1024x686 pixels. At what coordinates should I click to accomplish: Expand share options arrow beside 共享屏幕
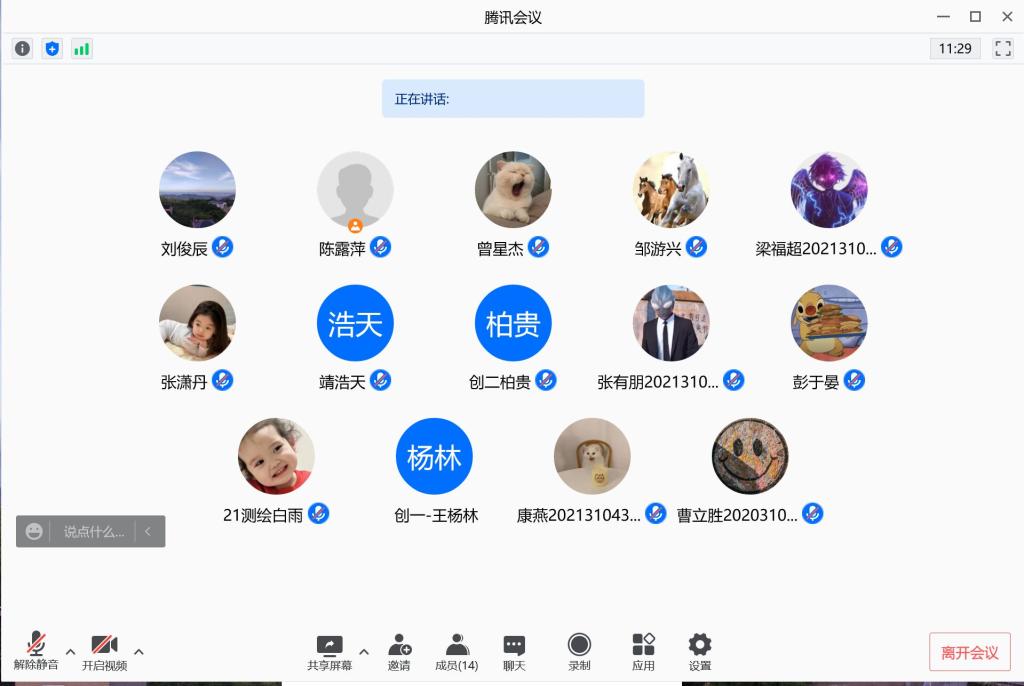[x=364, y=651]
